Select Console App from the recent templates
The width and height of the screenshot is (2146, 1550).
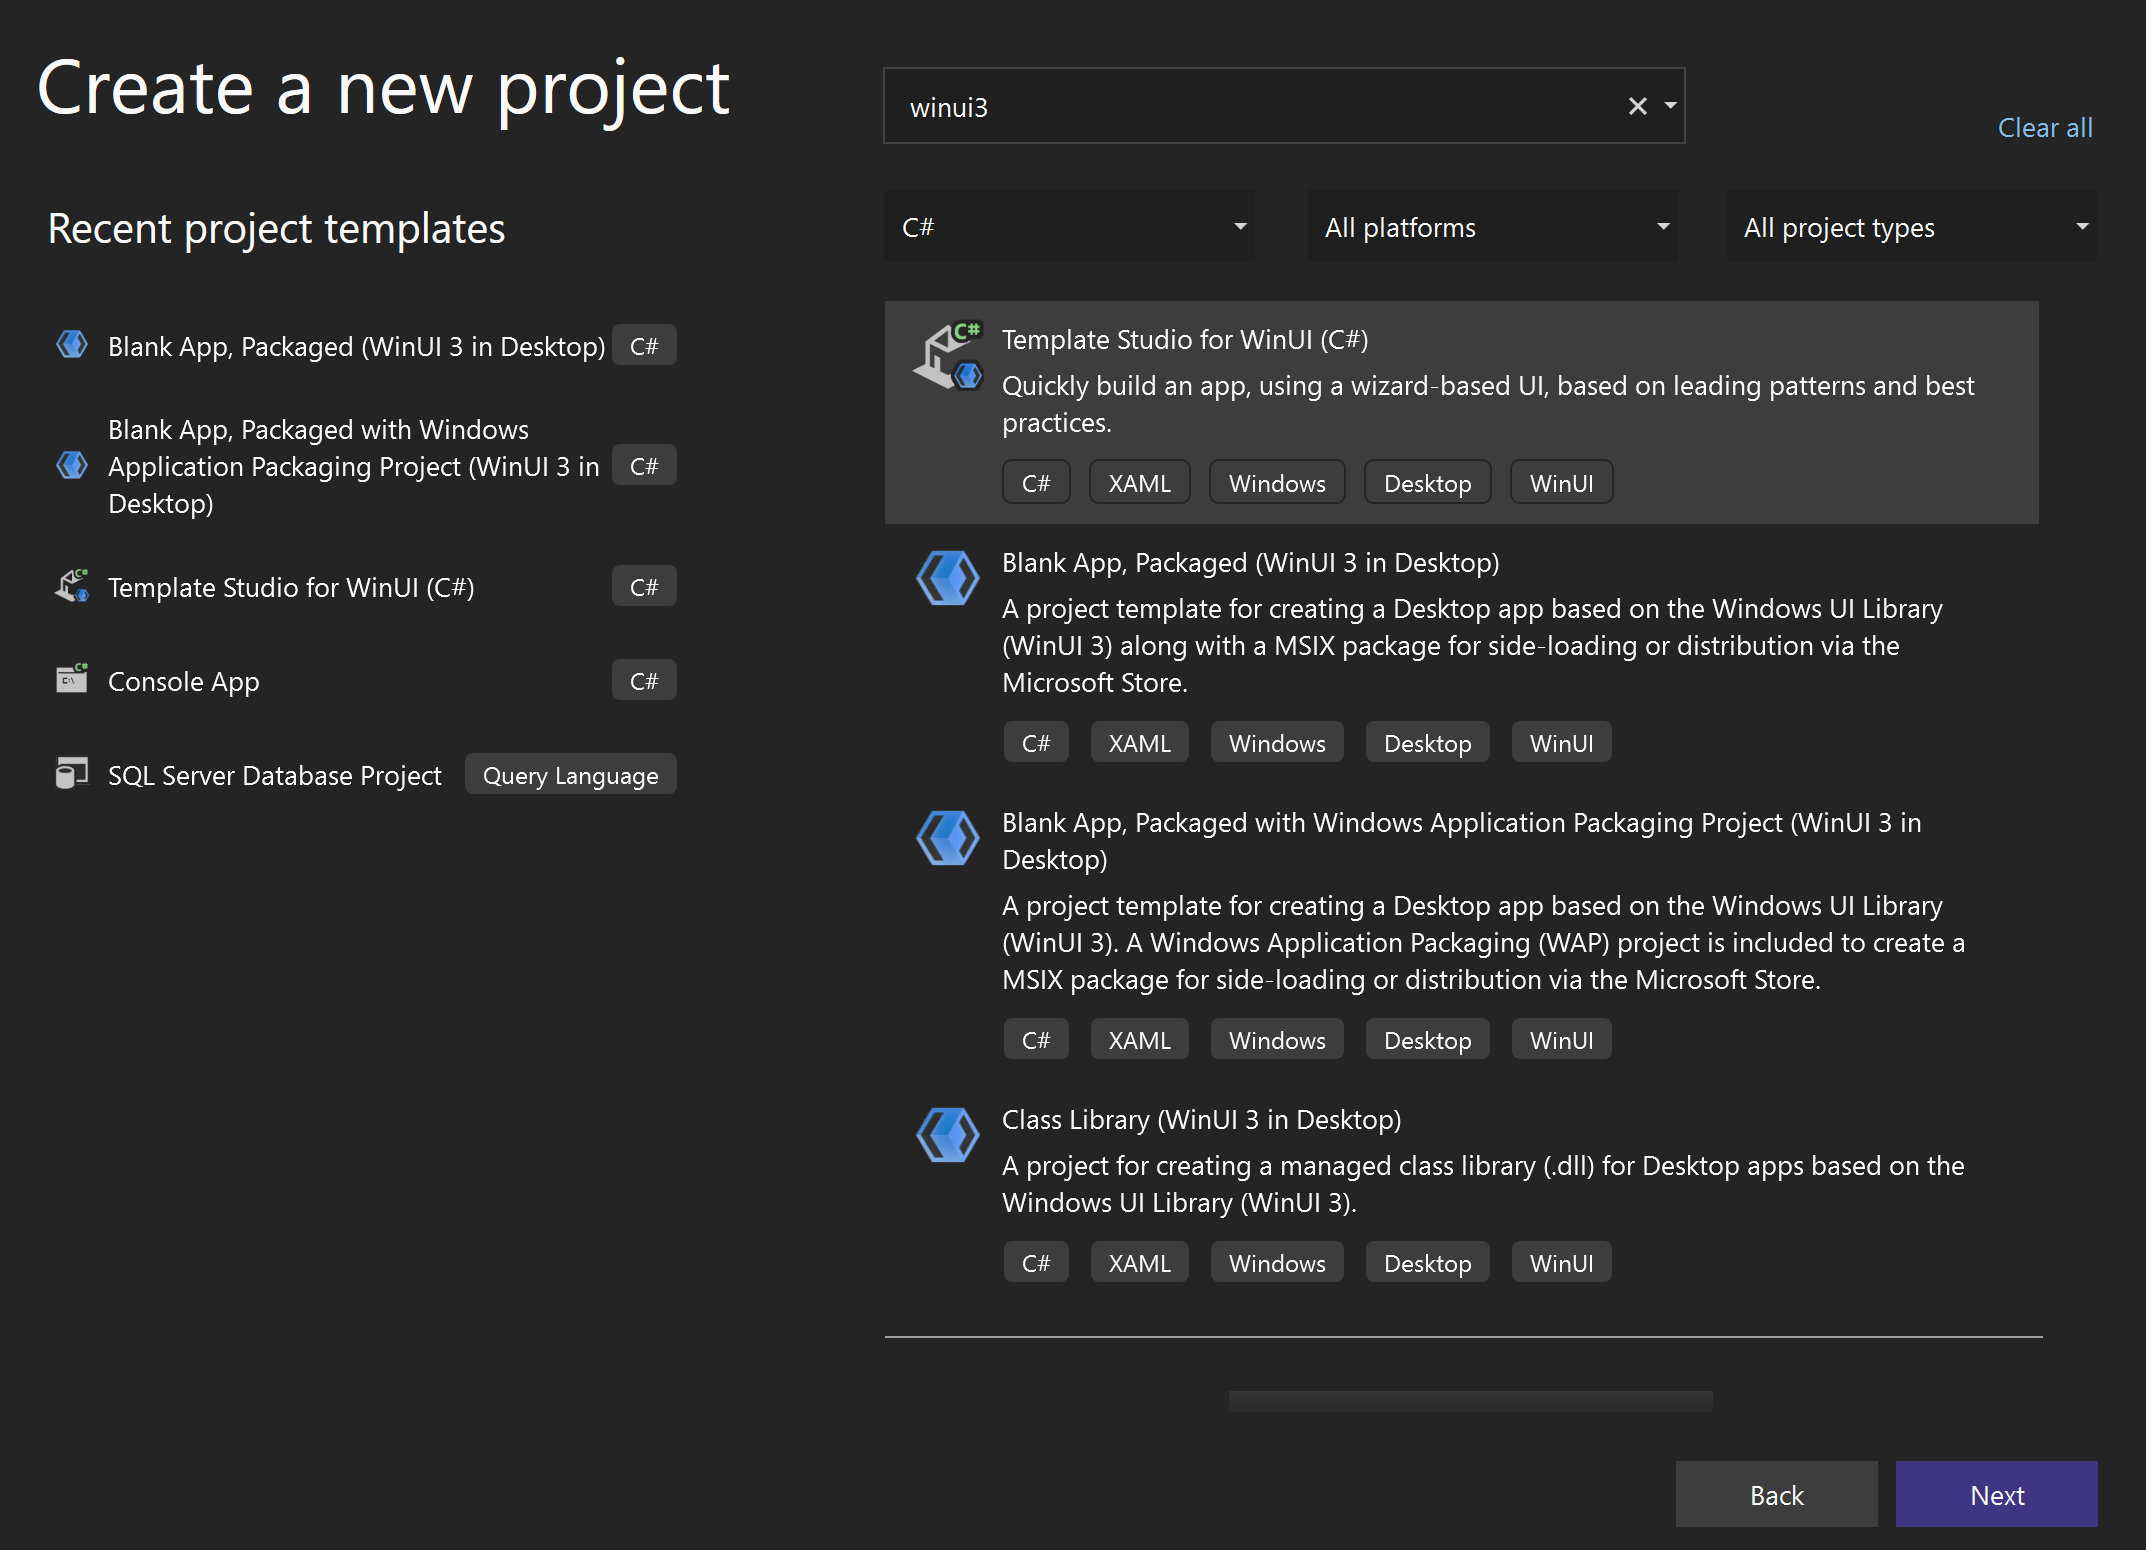point(184,681)
